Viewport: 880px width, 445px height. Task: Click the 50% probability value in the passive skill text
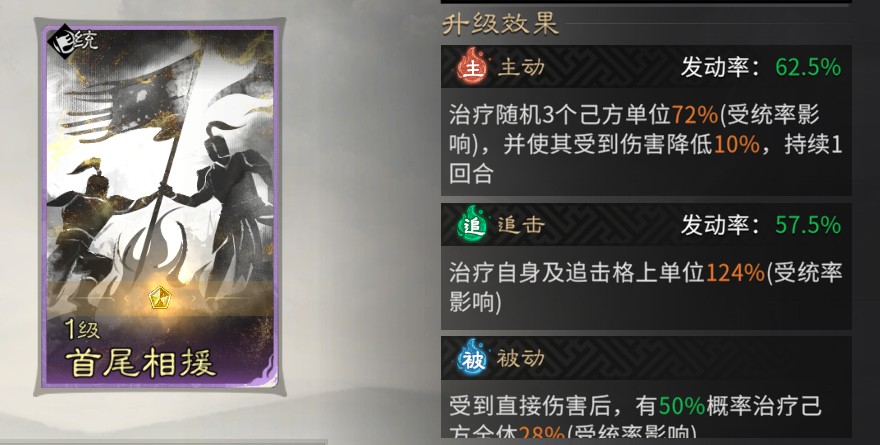pos(682,406)
